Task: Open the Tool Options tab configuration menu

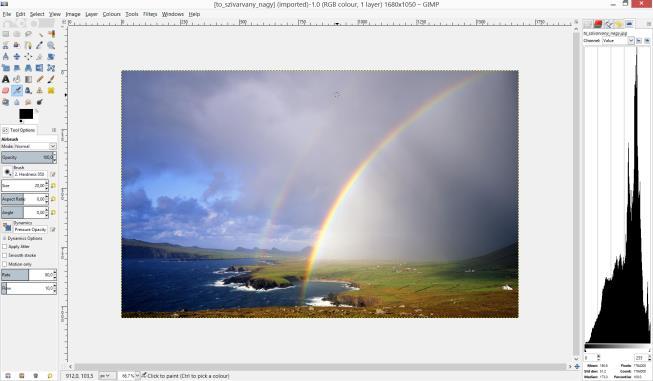Action: pos(54,130)
